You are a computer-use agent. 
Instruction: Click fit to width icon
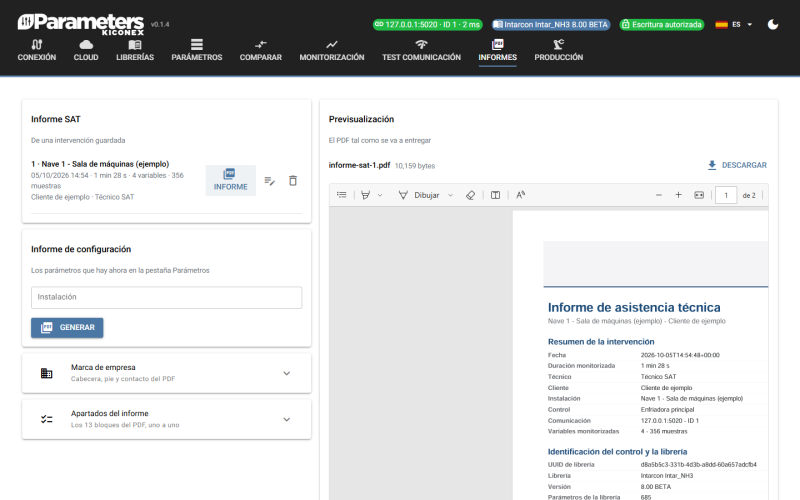(x=699, y=195)
